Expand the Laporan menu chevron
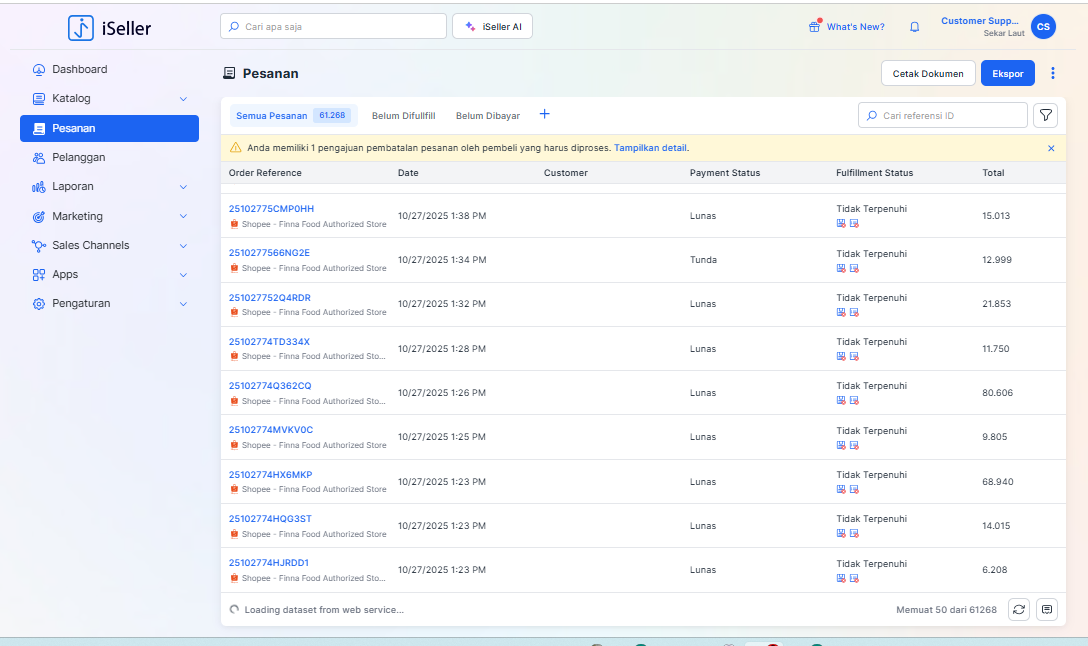The width and height of the screenshot is (1088, 646). [183, 187]
